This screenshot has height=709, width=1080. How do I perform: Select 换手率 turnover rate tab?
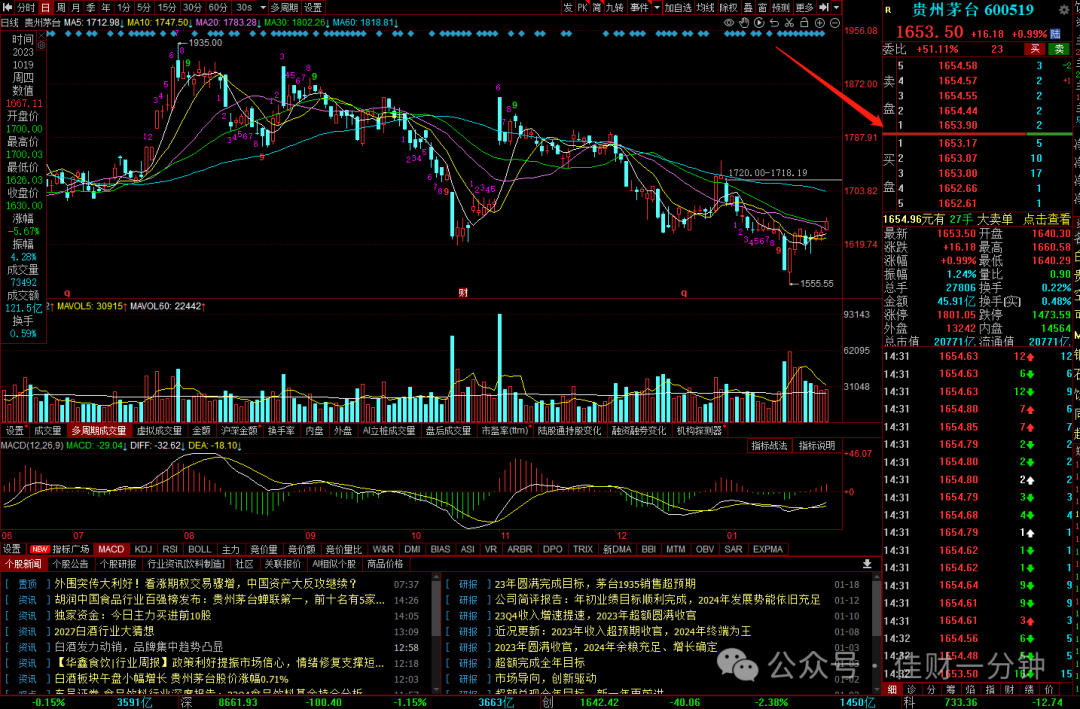click(x=281, y=431)
